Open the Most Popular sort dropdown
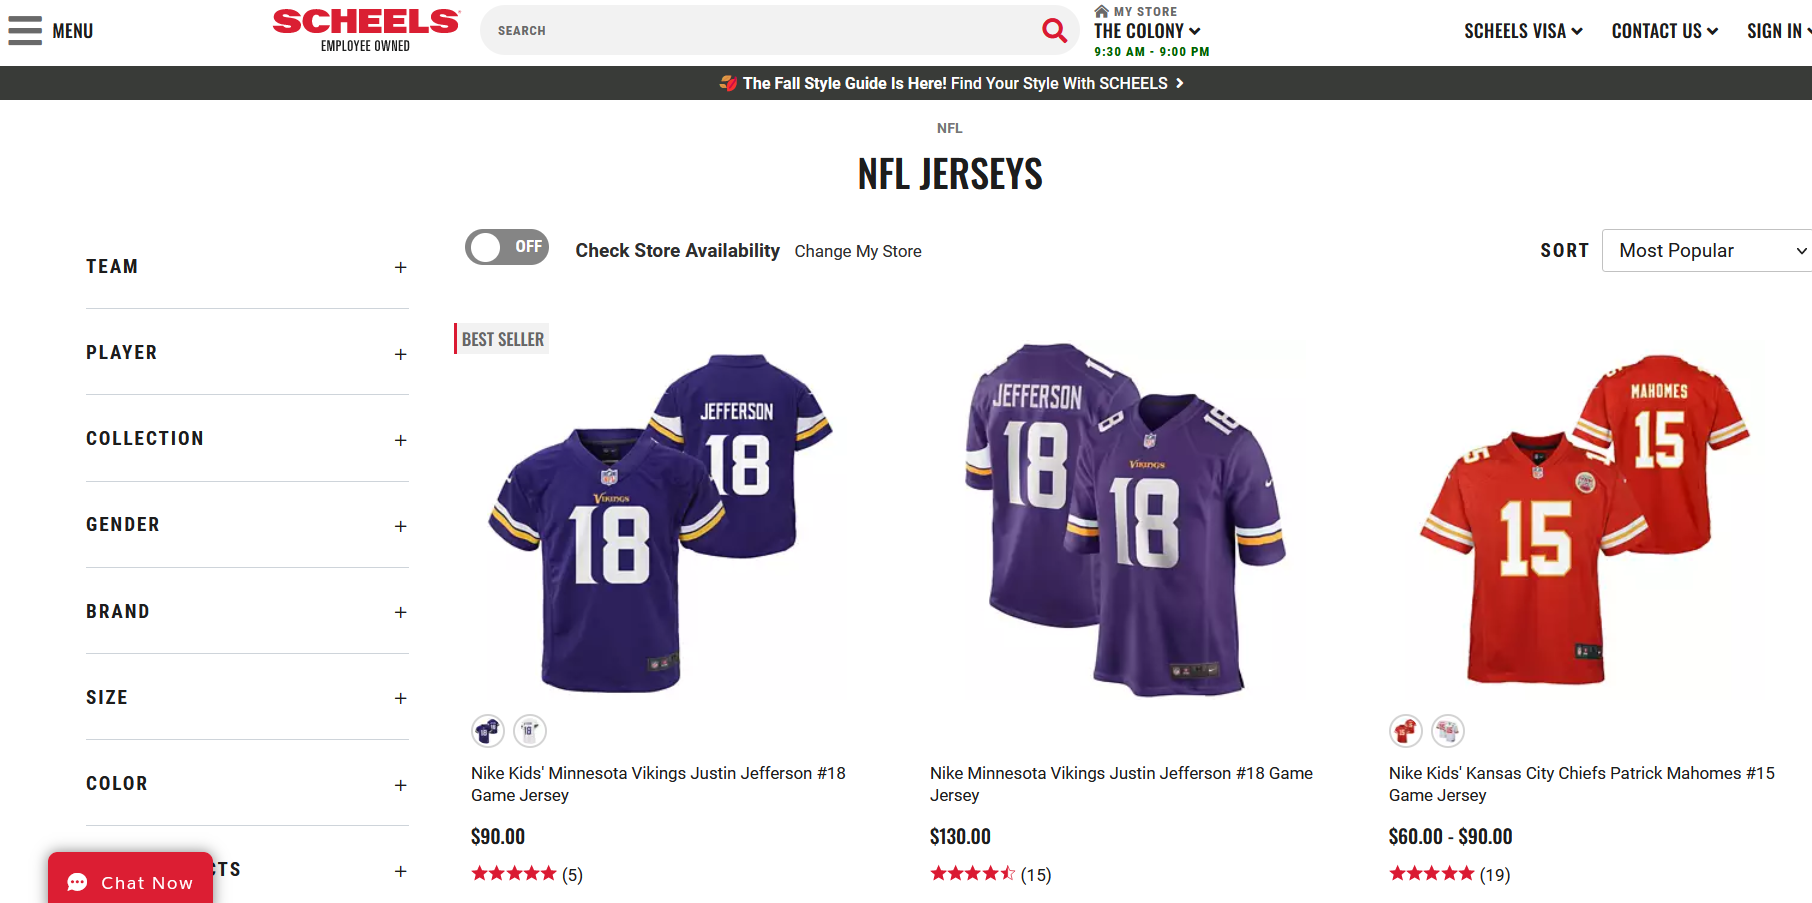 point(1710,251)
